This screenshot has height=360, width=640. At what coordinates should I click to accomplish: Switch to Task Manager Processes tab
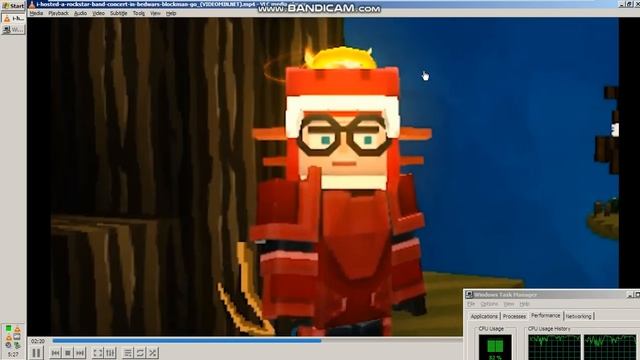[x=514, y=316]
